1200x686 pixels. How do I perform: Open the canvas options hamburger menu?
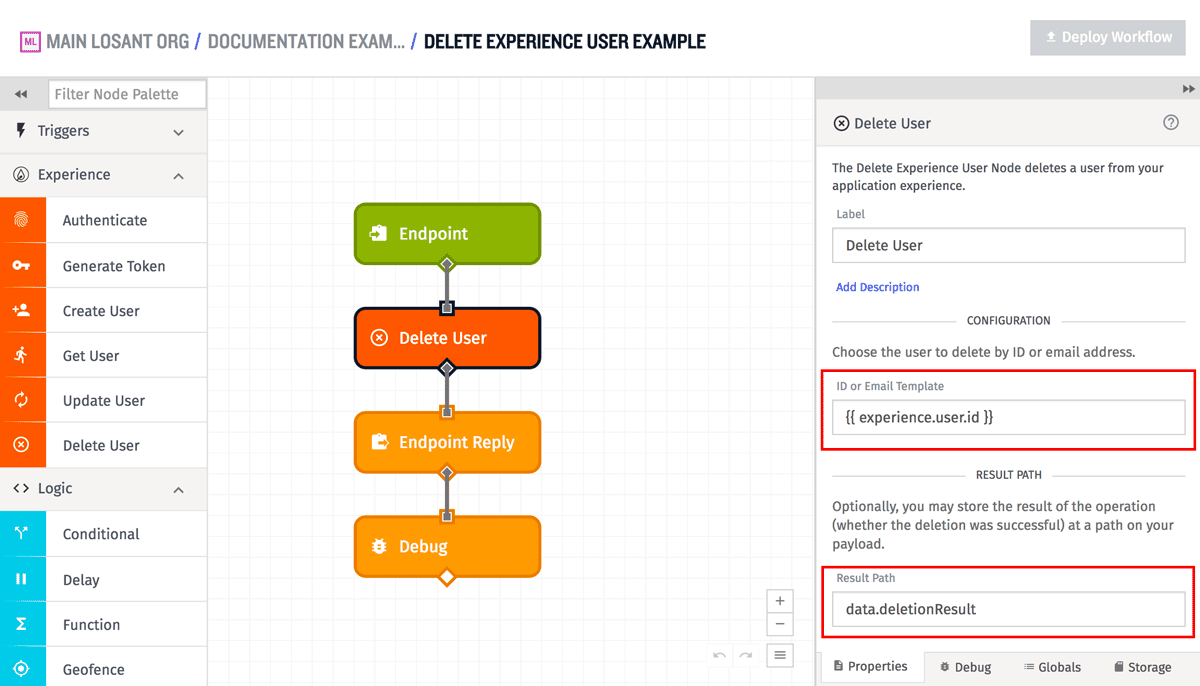point(780,656)
